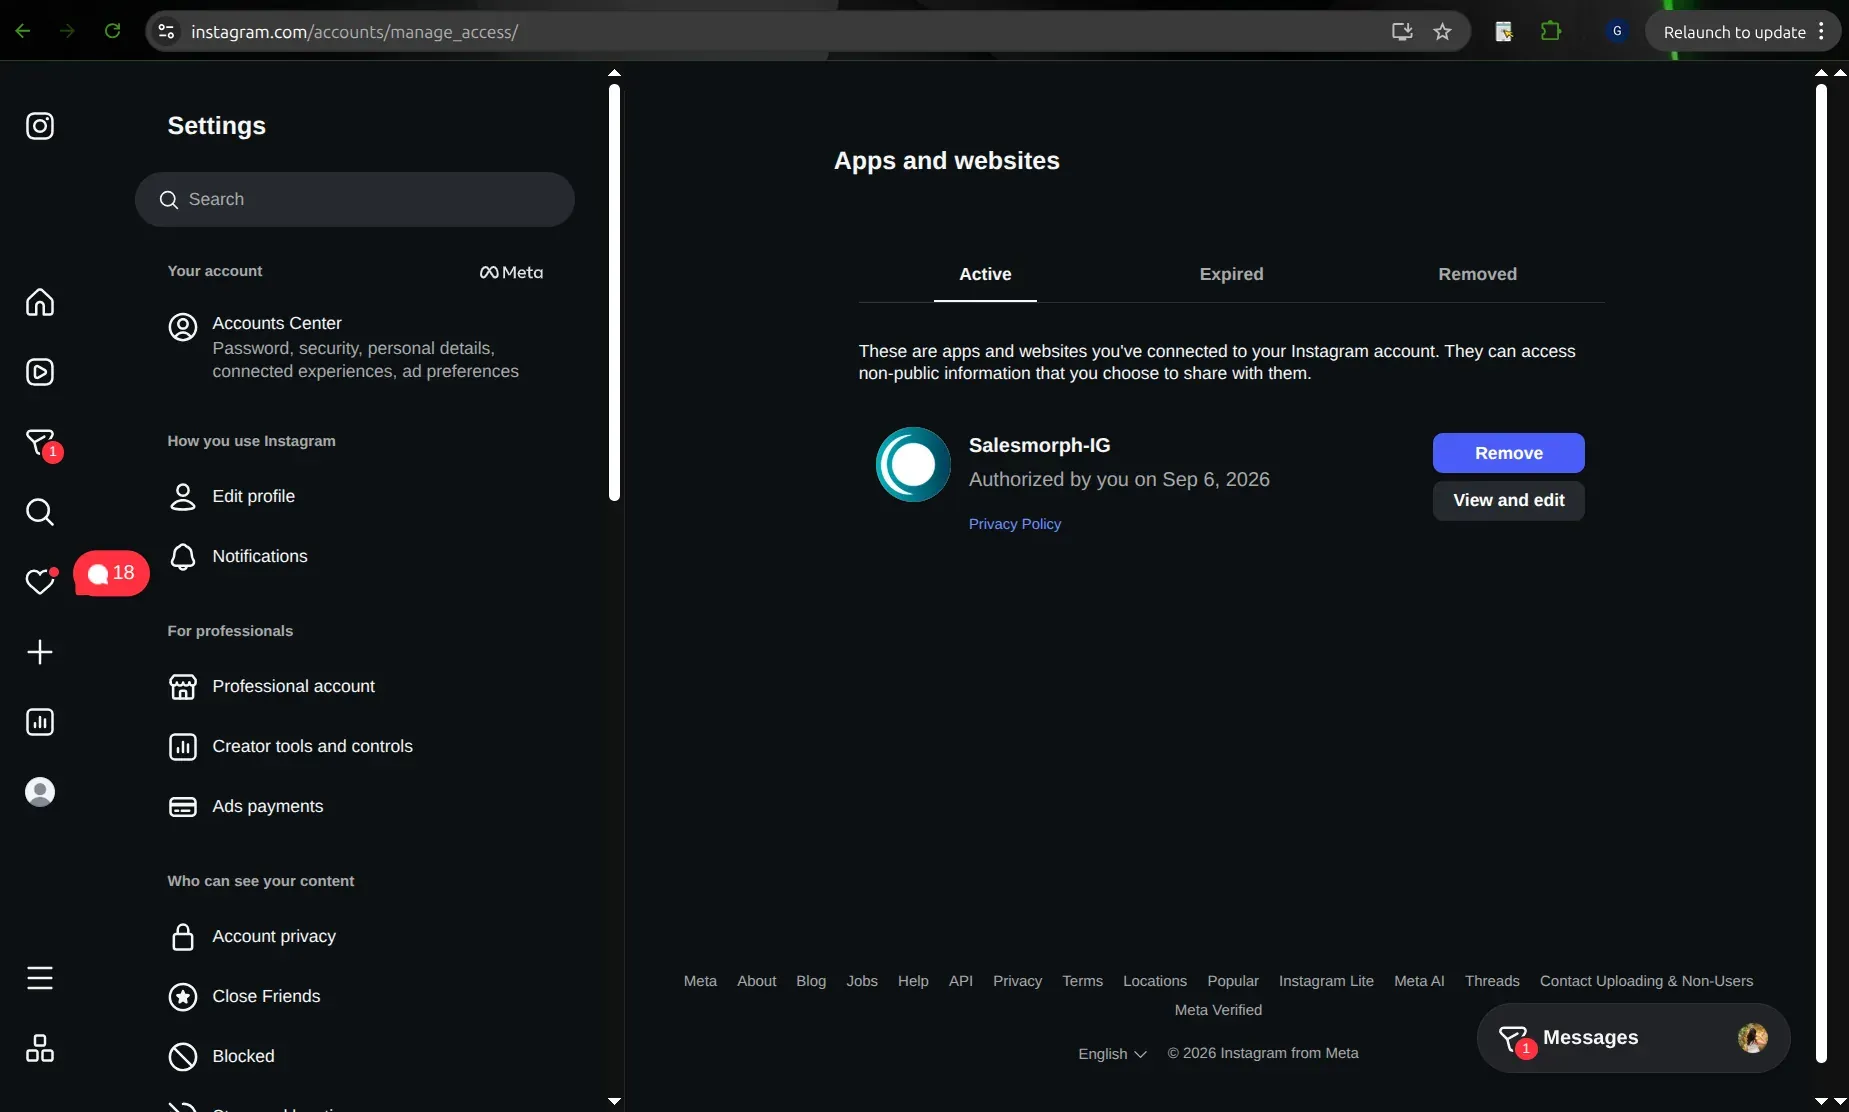Click the 18 new comments badge
Image resolution: width=1849 pixels, height=1112 pixels.
[x=111, y=573]
